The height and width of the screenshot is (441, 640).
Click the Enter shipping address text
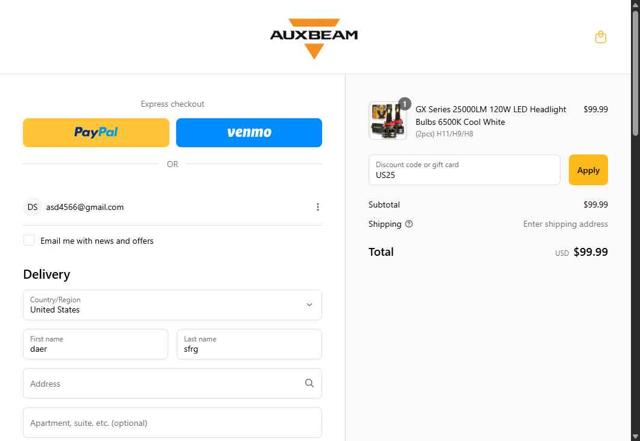(565, 224)
